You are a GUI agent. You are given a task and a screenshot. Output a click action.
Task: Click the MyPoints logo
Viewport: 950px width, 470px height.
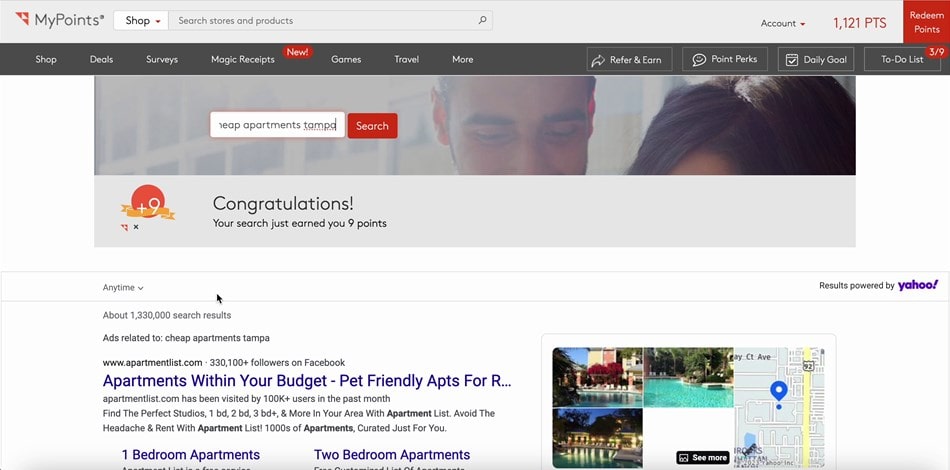tap(59, 20)
